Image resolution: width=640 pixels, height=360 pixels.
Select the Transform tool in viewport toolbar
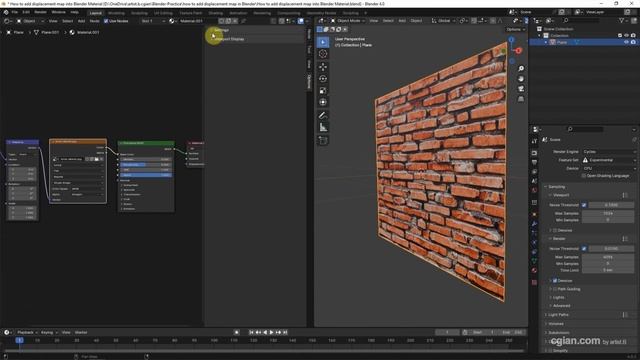[323, 102]
